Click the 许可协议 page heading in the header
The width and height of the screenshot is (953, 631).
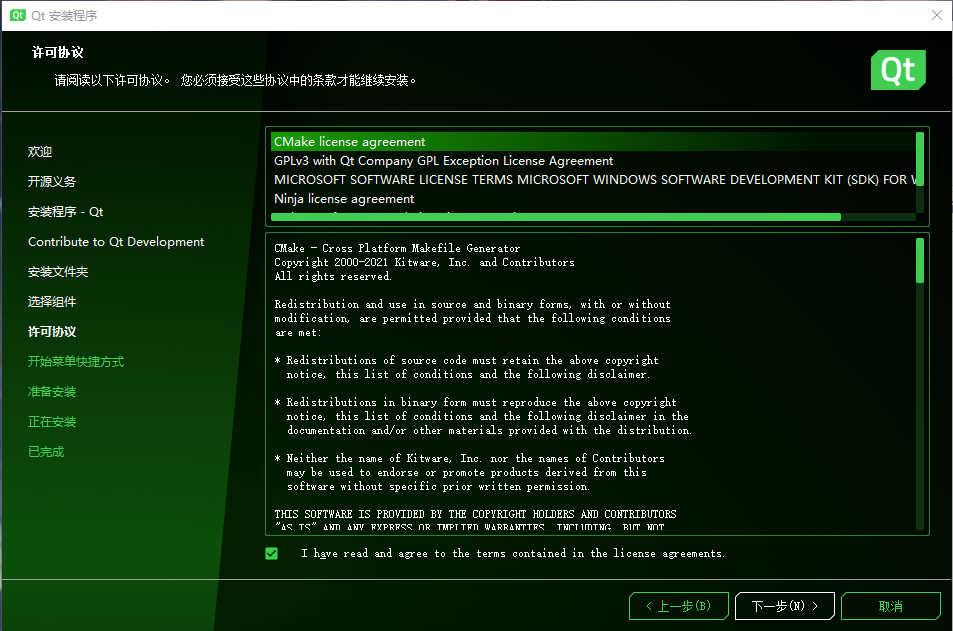58,52
